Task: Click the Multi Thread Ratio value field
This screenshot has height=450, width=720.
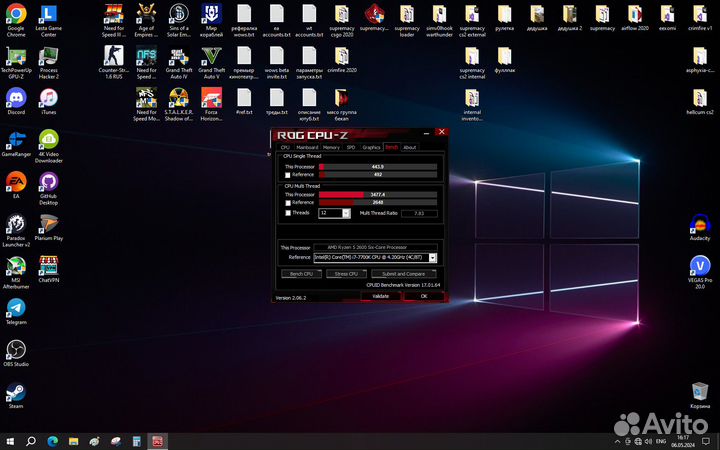Action: coord(419,214)
